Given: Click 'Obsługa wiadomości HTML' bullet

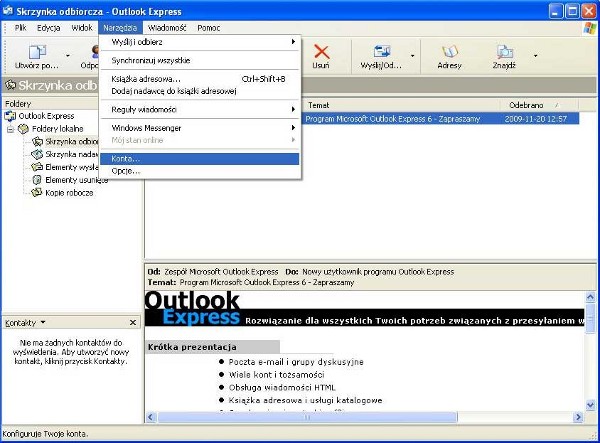Looking at the screenshot, I should (x=282, y=388).
